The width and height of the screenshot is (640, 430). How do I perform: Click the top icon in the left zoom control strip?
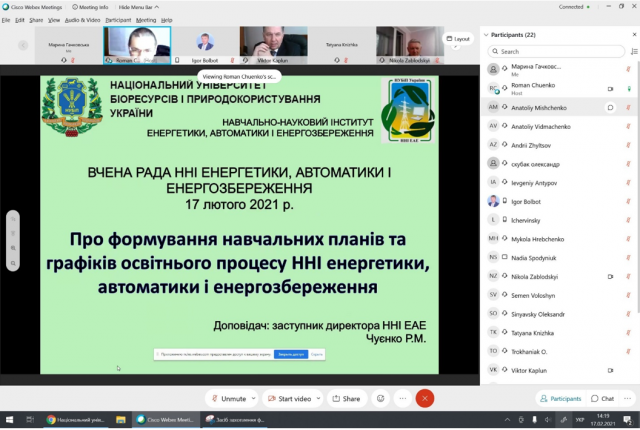13,219
